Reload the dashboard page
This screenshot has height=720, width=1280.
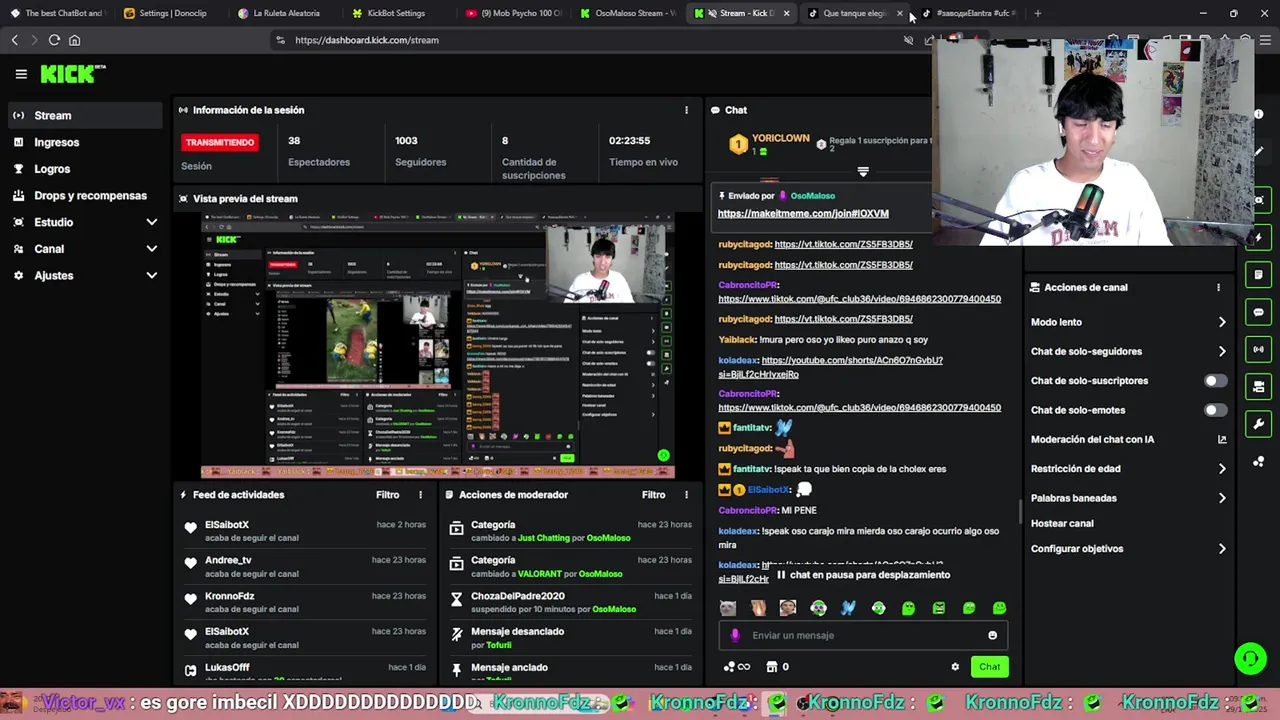(54, 40)
